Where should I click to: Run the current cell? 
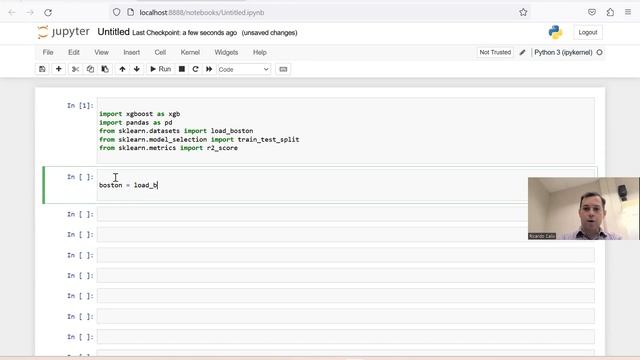[x=160, y=69]
